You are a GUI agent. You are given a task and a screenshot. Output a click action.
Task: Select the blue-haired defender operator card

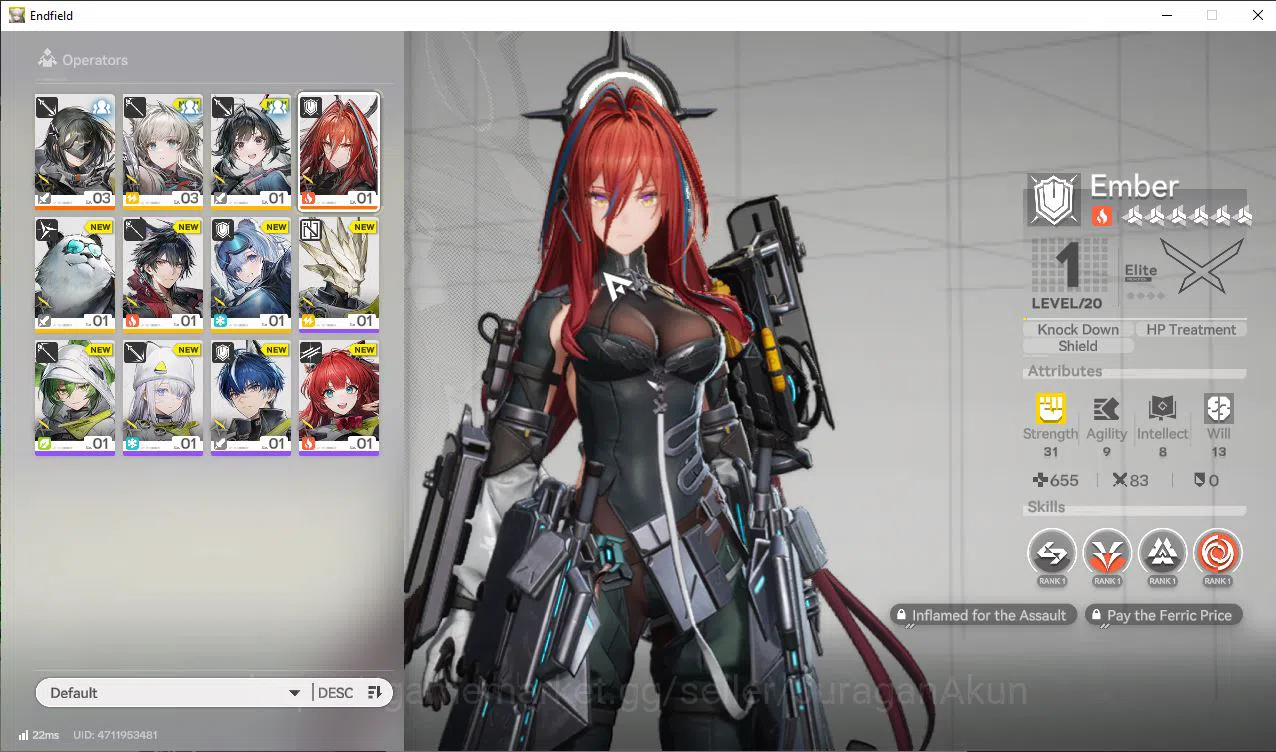click(x=251, y=398)
